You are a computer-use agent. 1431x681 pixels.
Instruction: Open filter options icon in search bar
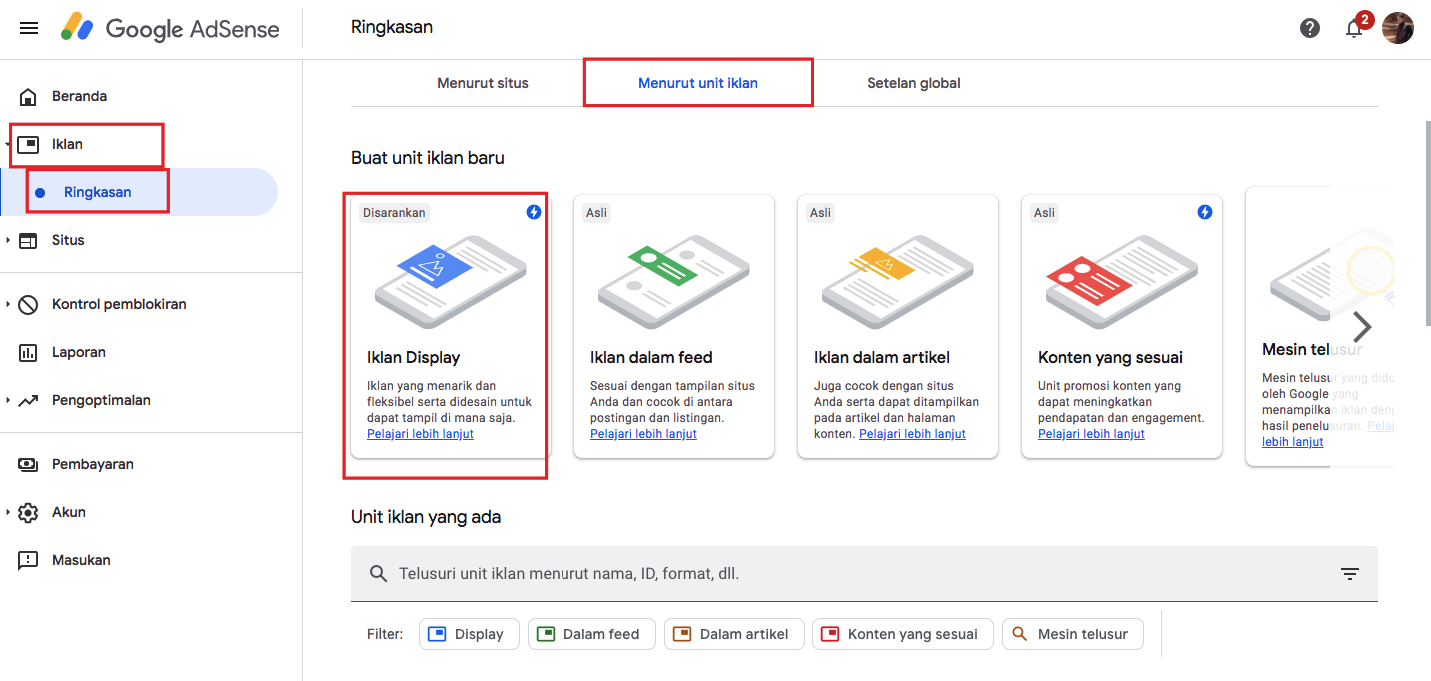tap(1350, 574)
